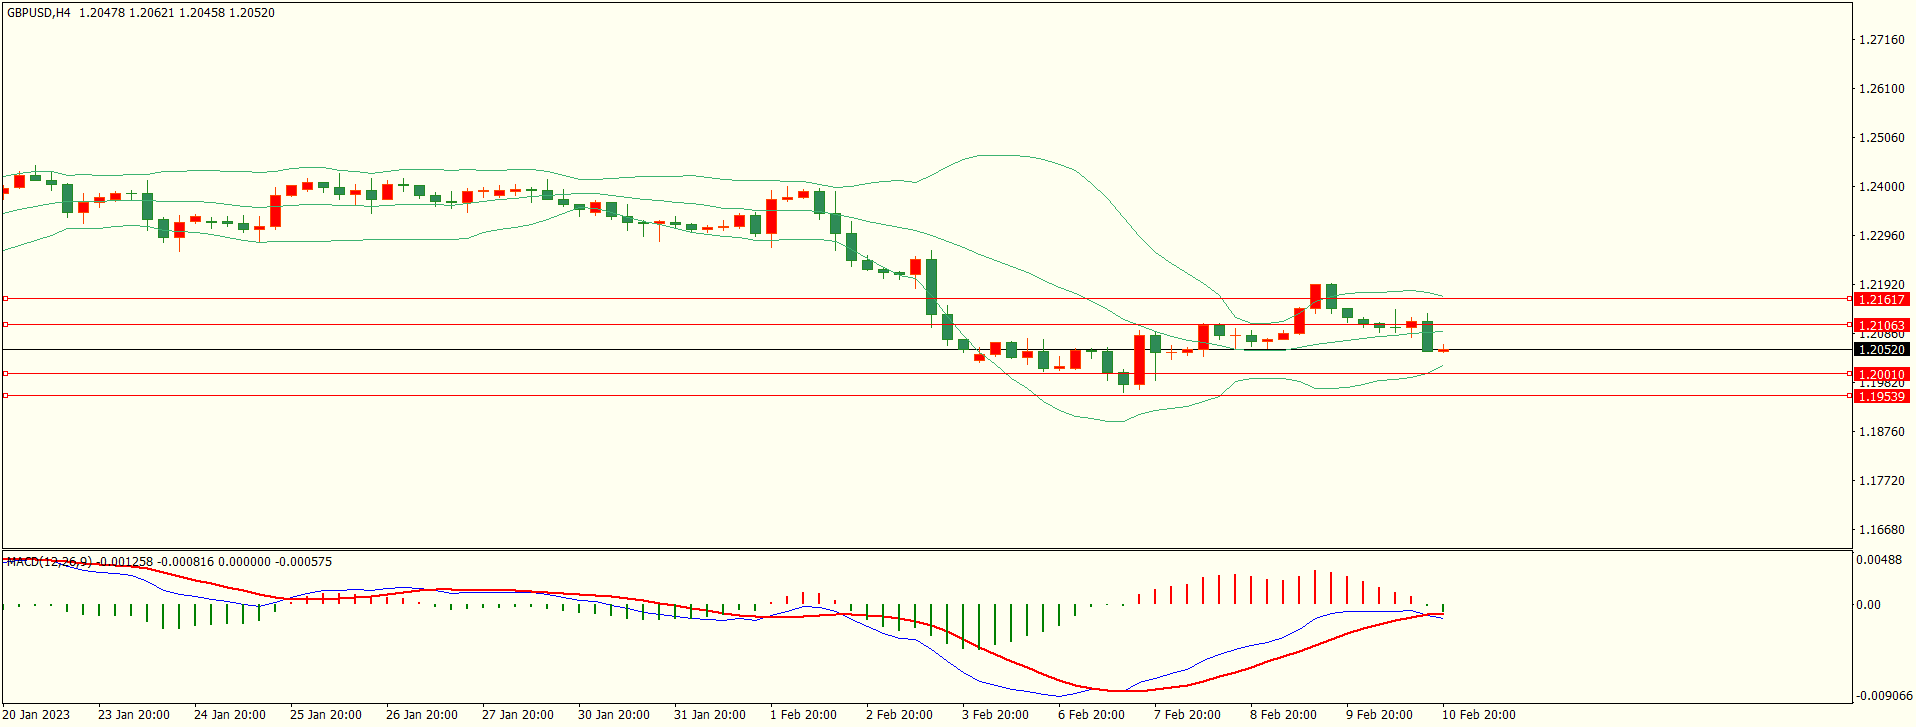The width and height of the screenshot is (1916, 727).
Task: Click the 30 Jan 20:00 time label
Action: tap(614, 714)
